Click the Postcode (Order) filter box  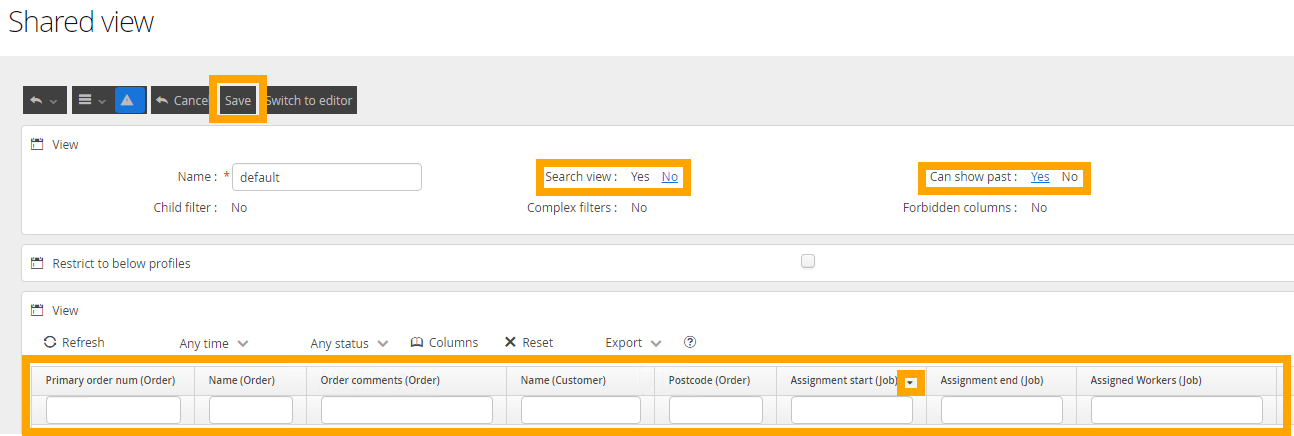coord(715,410)
